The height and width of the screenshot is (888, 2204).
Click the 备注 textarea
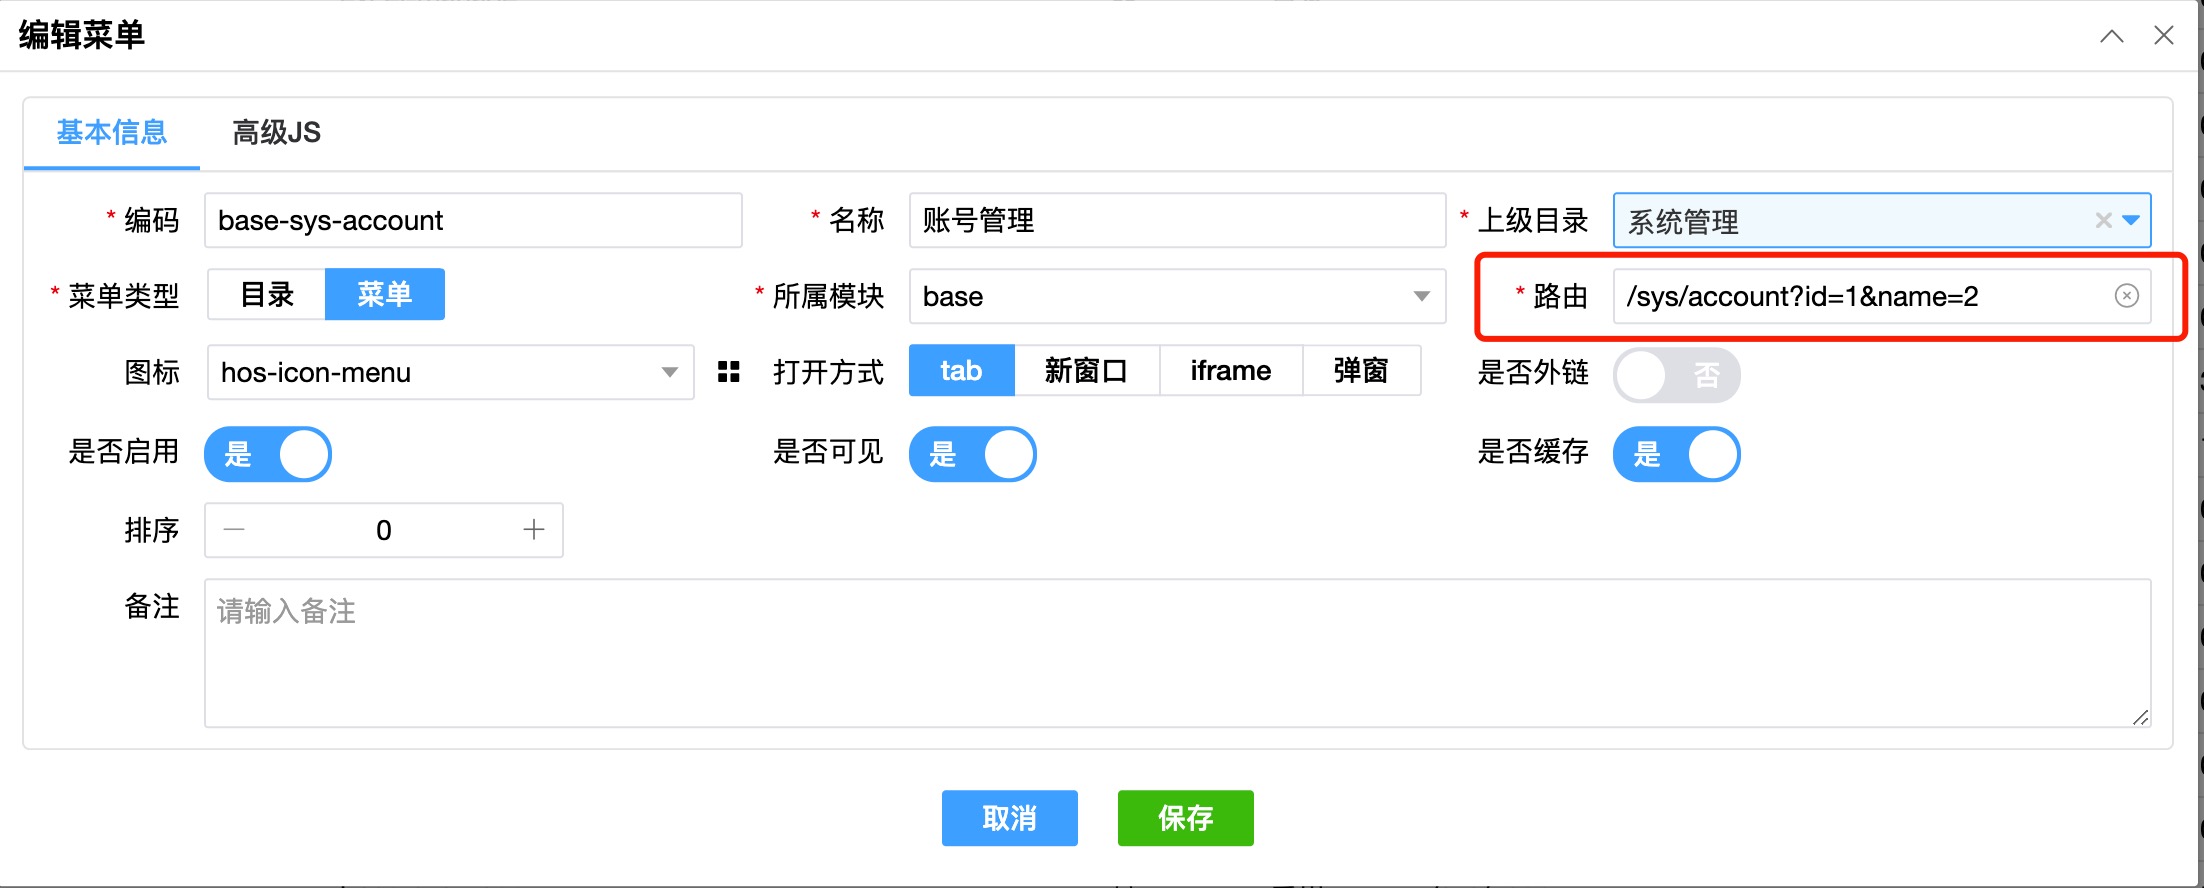click(x=1178, y=653)
